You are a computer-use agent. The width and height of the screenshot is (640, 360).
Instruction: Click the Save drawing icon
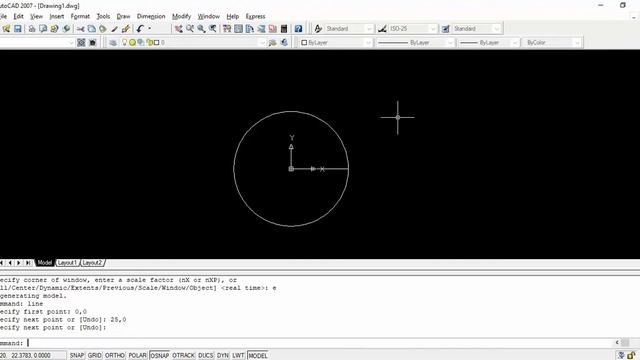point(18,29)
